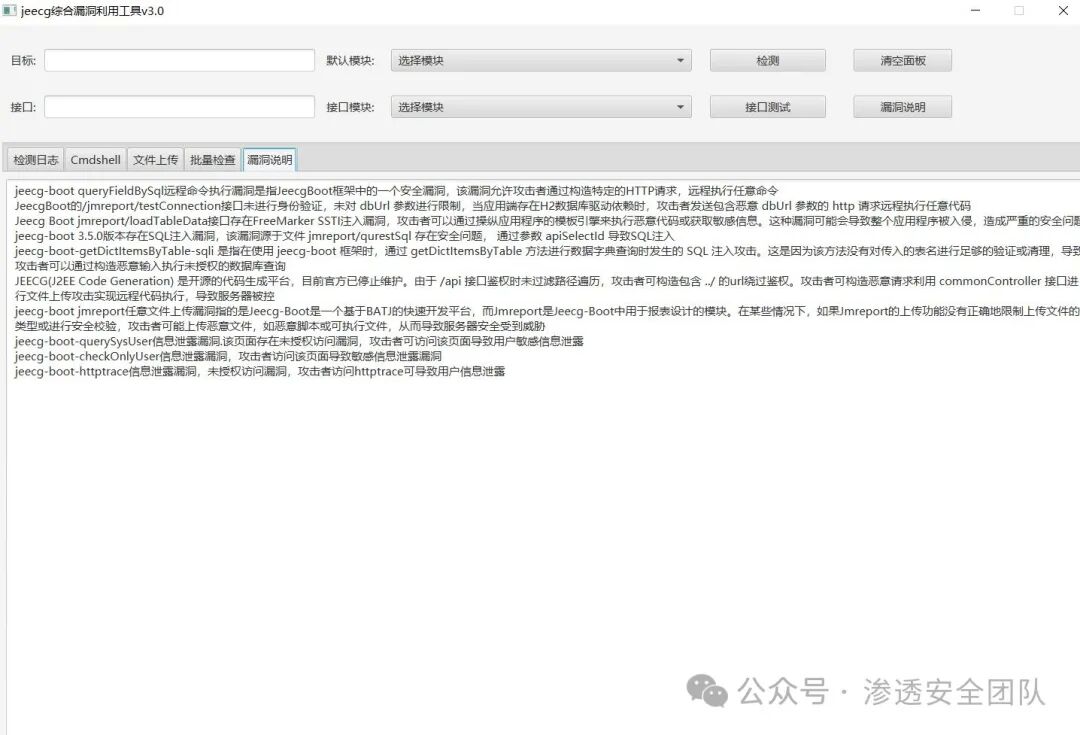Image resolution: width=1080 pixels, height=735 pixels.
Task: Click the app icon in title bar
Action: pos(9,10)
